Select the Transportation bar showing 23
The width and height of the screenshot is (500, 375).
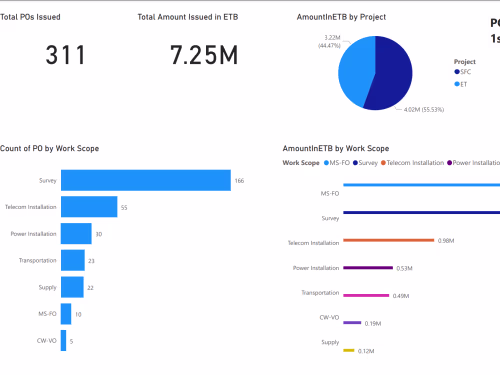[73, 260]
